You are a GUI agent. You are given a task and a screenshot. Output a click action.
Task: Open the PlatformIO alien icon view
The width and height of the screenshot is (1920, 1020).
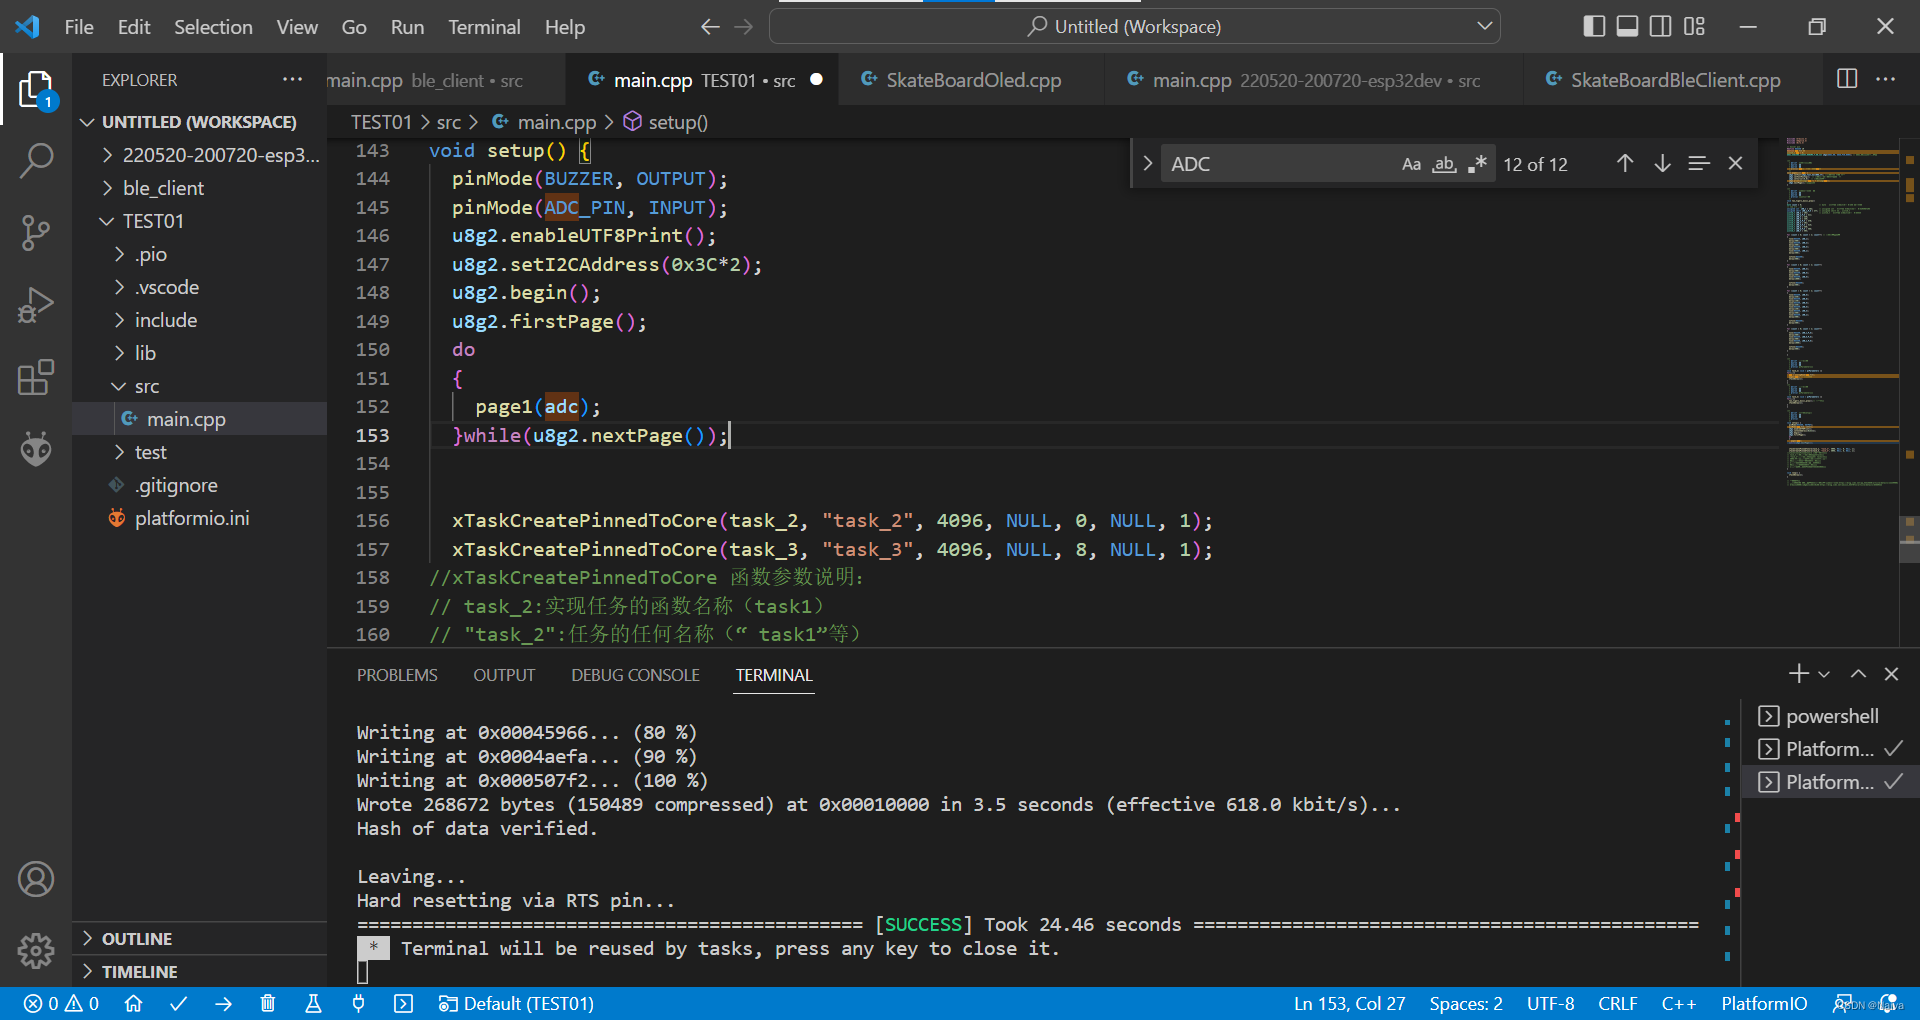(x=36, y=450)
